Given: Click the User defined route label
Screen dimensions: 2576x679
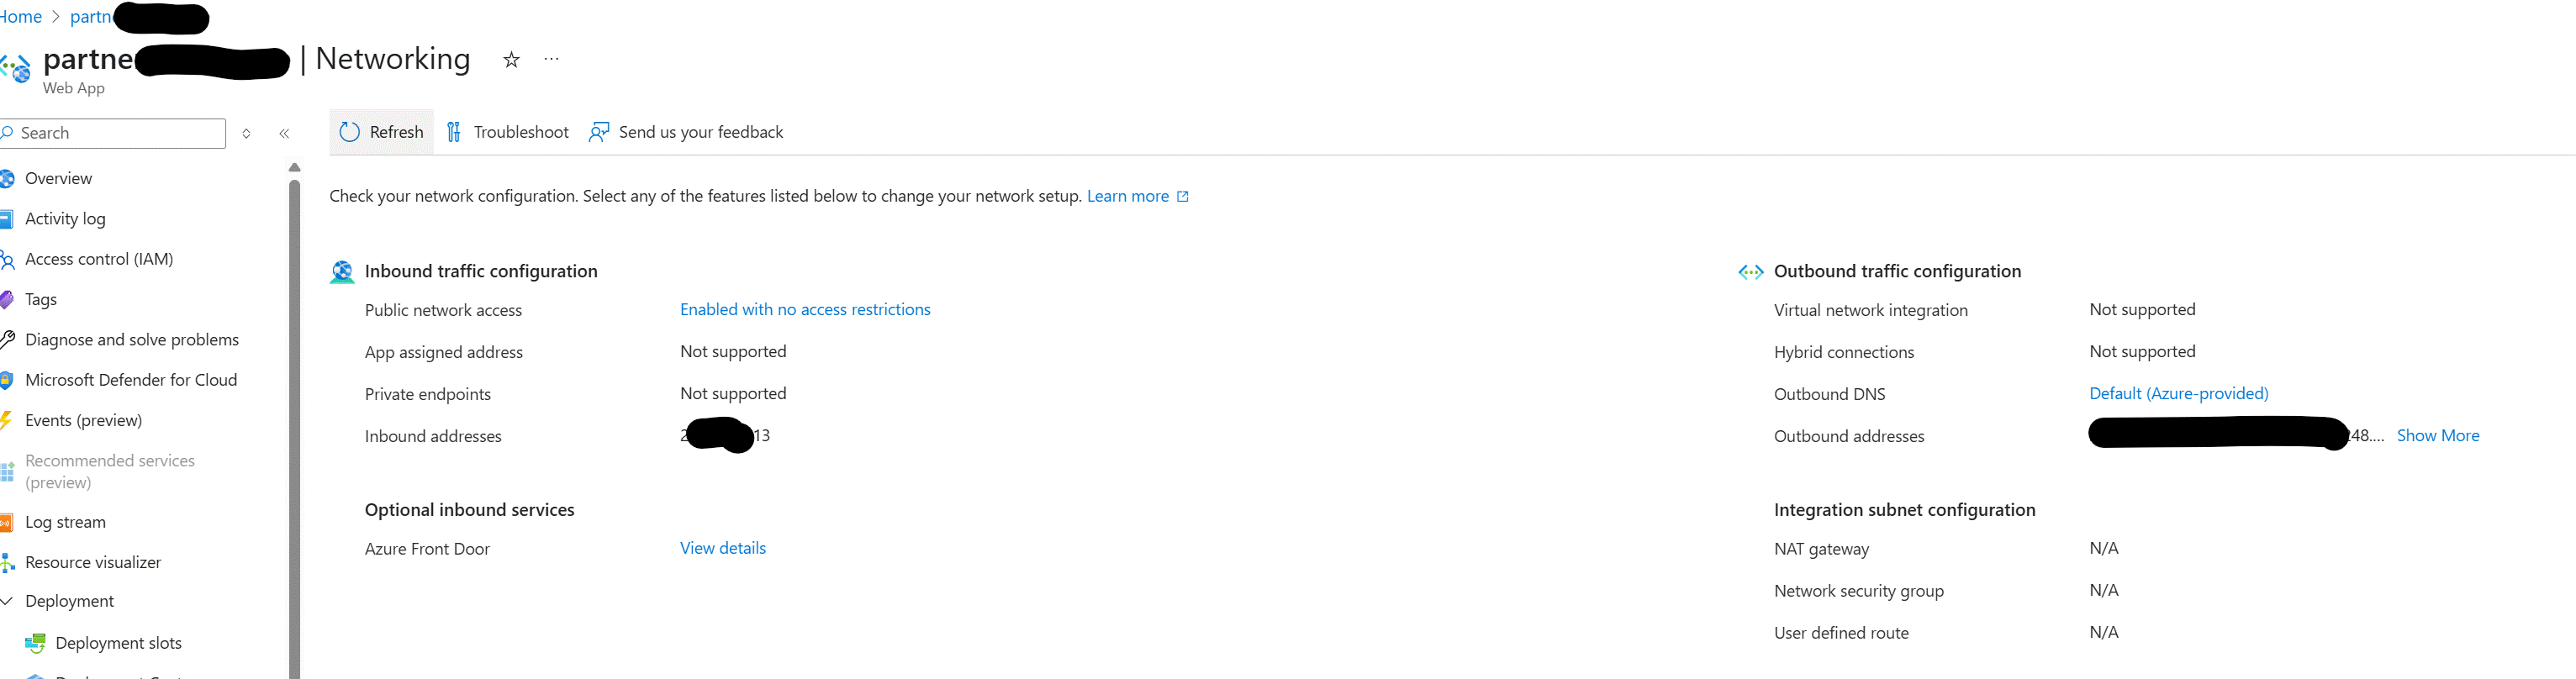Looking at the screenshot, I should (x=1841, y=633).
